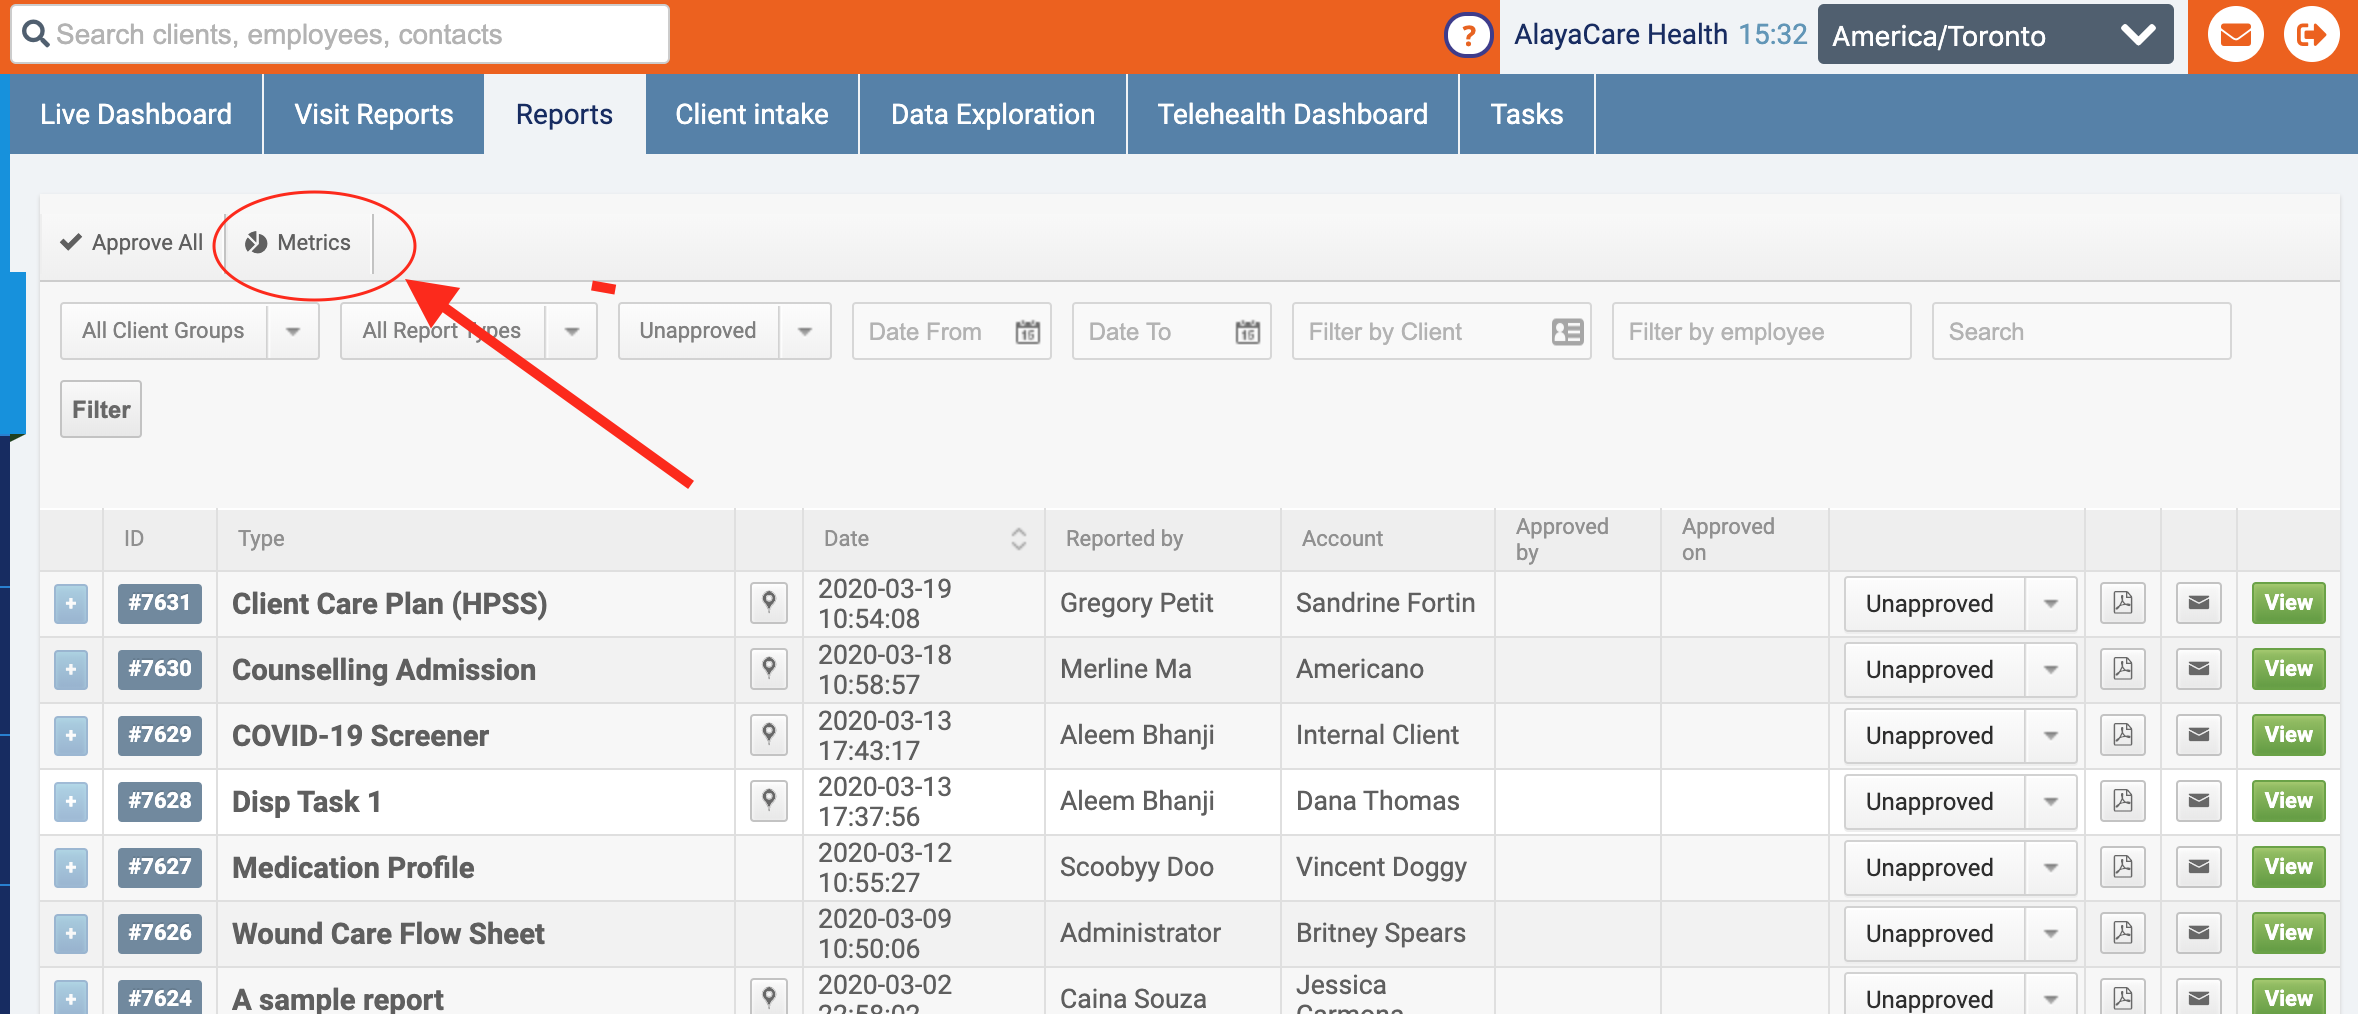The height and width of the screenshot is (1014, 2358).
Task: Open the Date From calendar icon
Action: [x=1027, y=332]
